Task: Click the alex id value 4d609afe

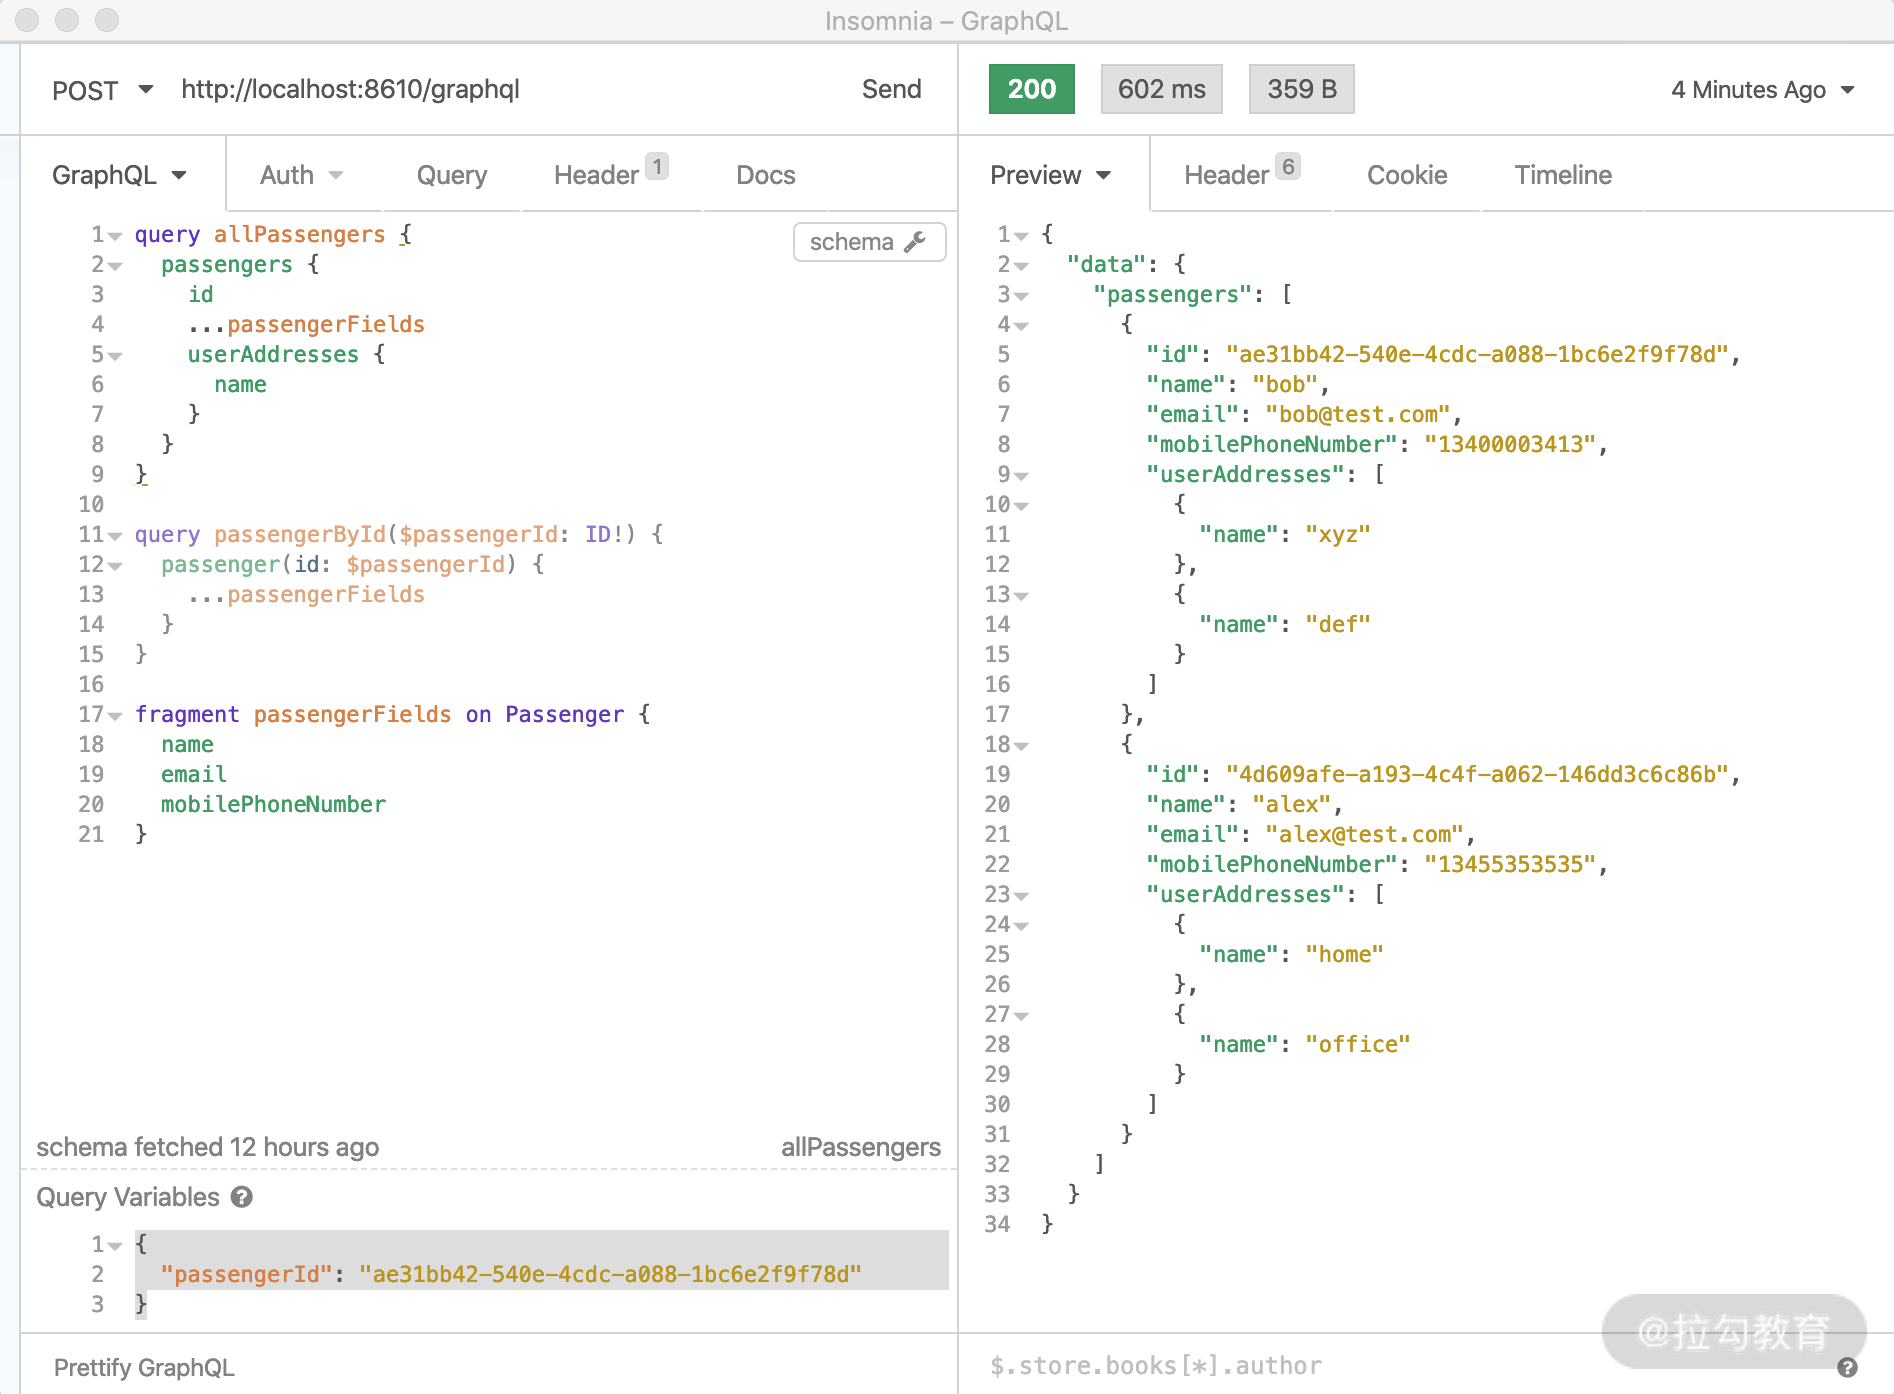Action: 1477,774
